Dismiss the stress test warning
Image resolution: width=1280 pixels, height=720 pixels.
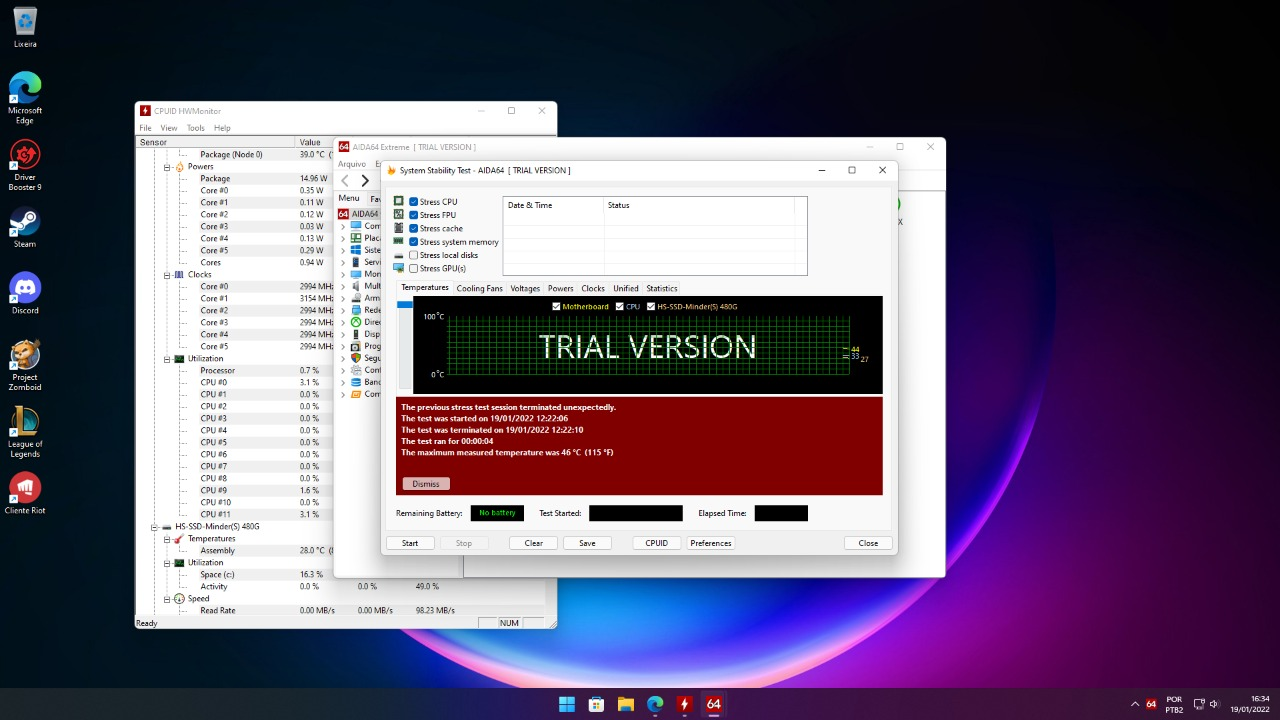click(x=426, y=484)
